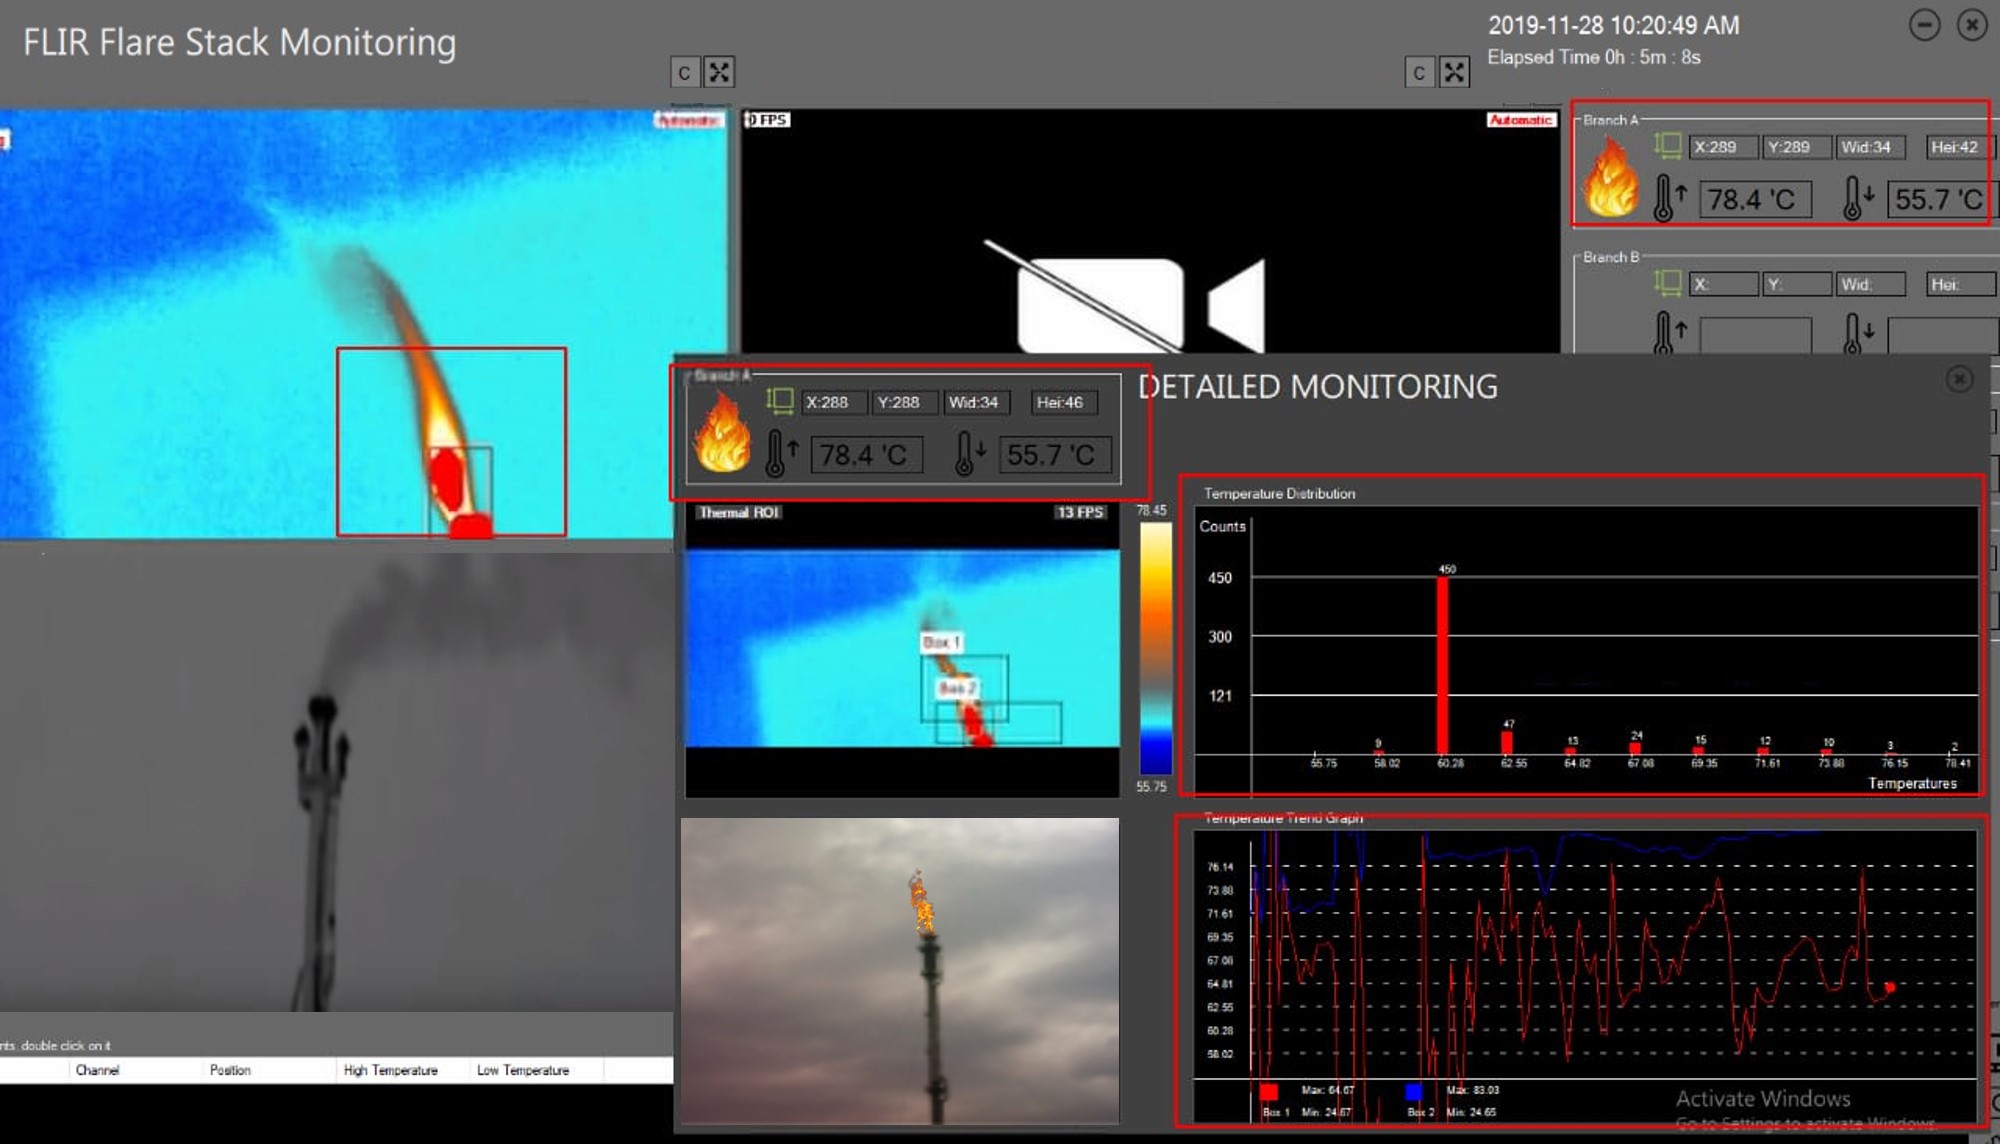Click the Branch B ROI rectangle icon
This screenshot has height=1144, width=2000.
[1667, 283]
